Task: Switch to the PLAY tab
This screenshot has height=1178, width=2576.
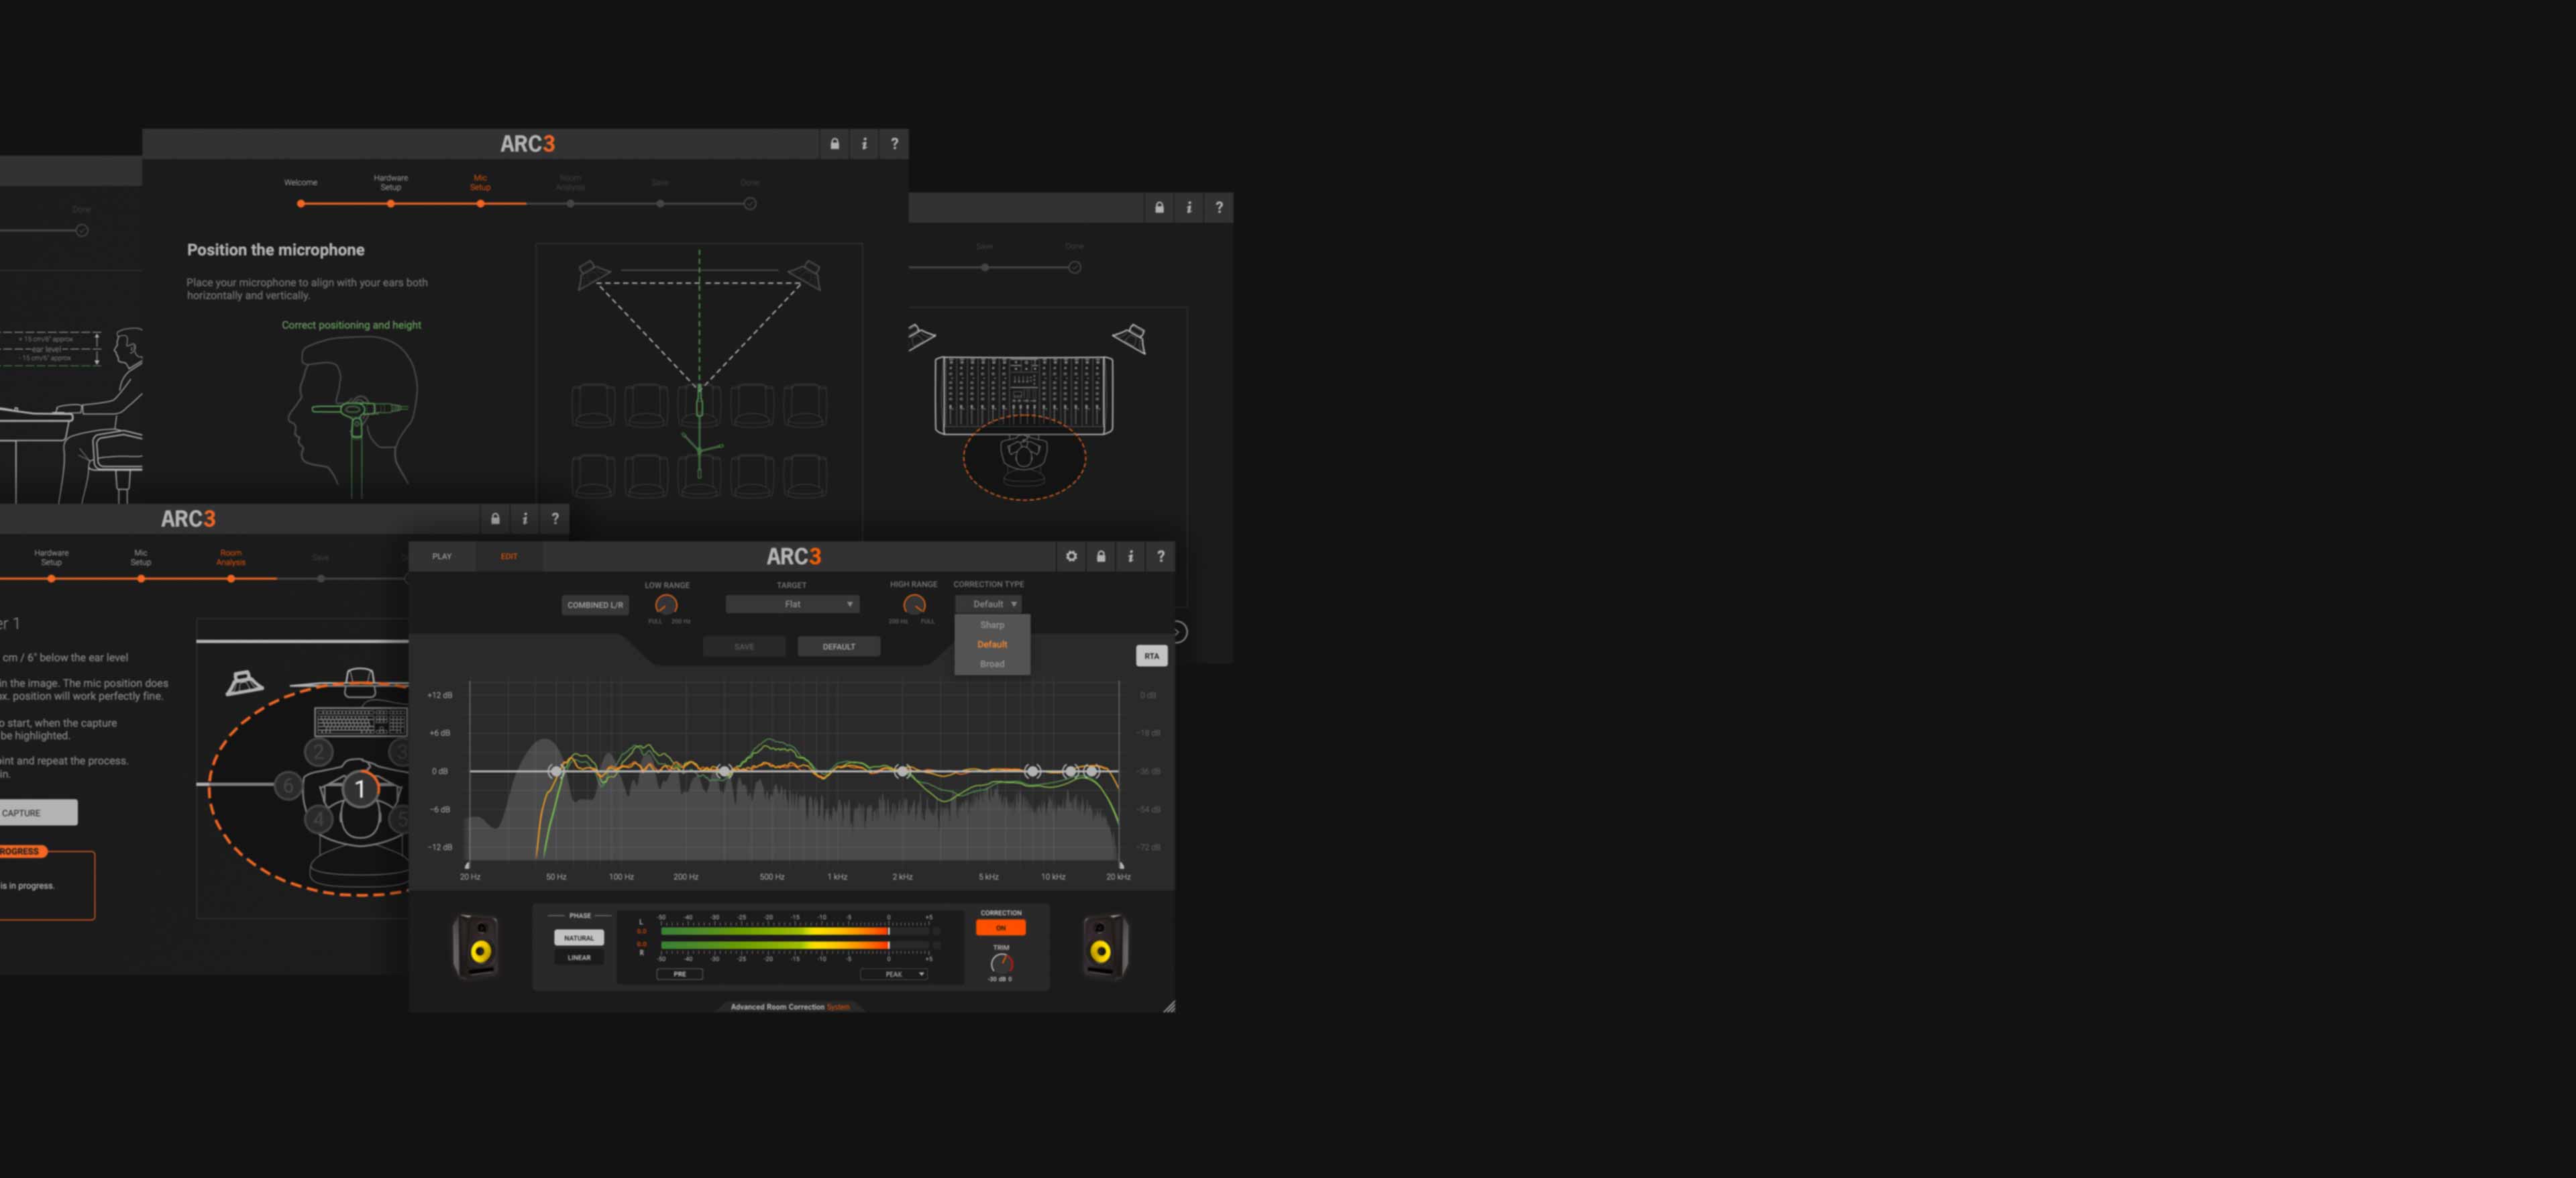Action: click(x=442, y=556)
